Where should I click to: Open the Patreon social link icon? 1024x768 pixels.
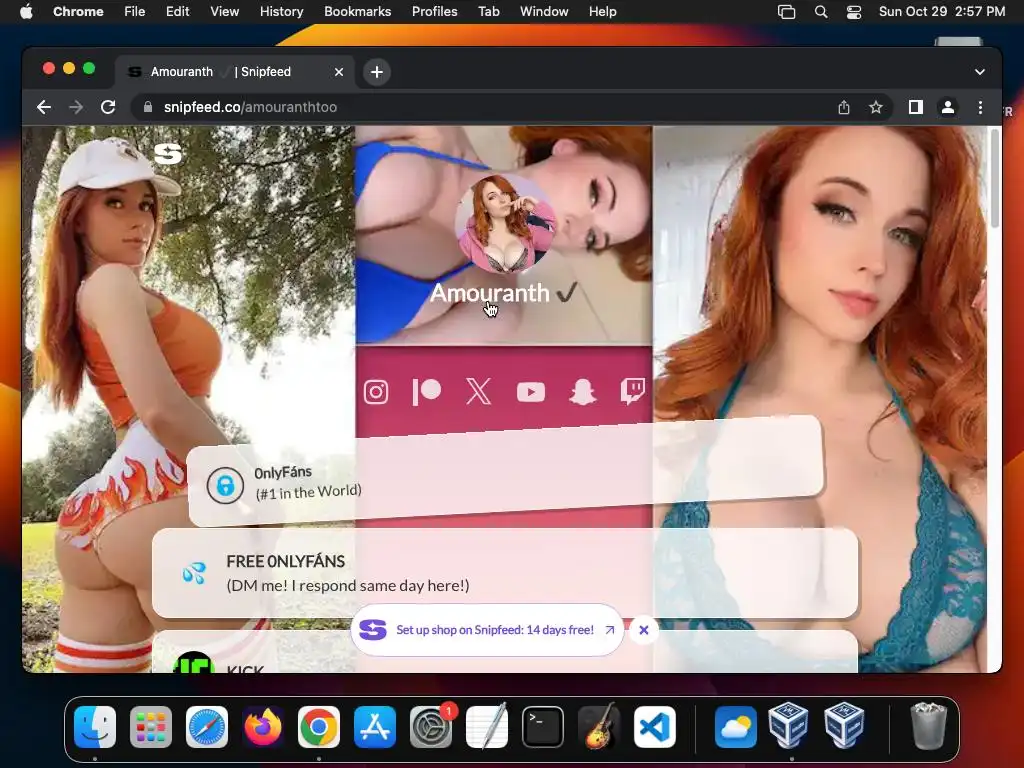tap(427, 392)
